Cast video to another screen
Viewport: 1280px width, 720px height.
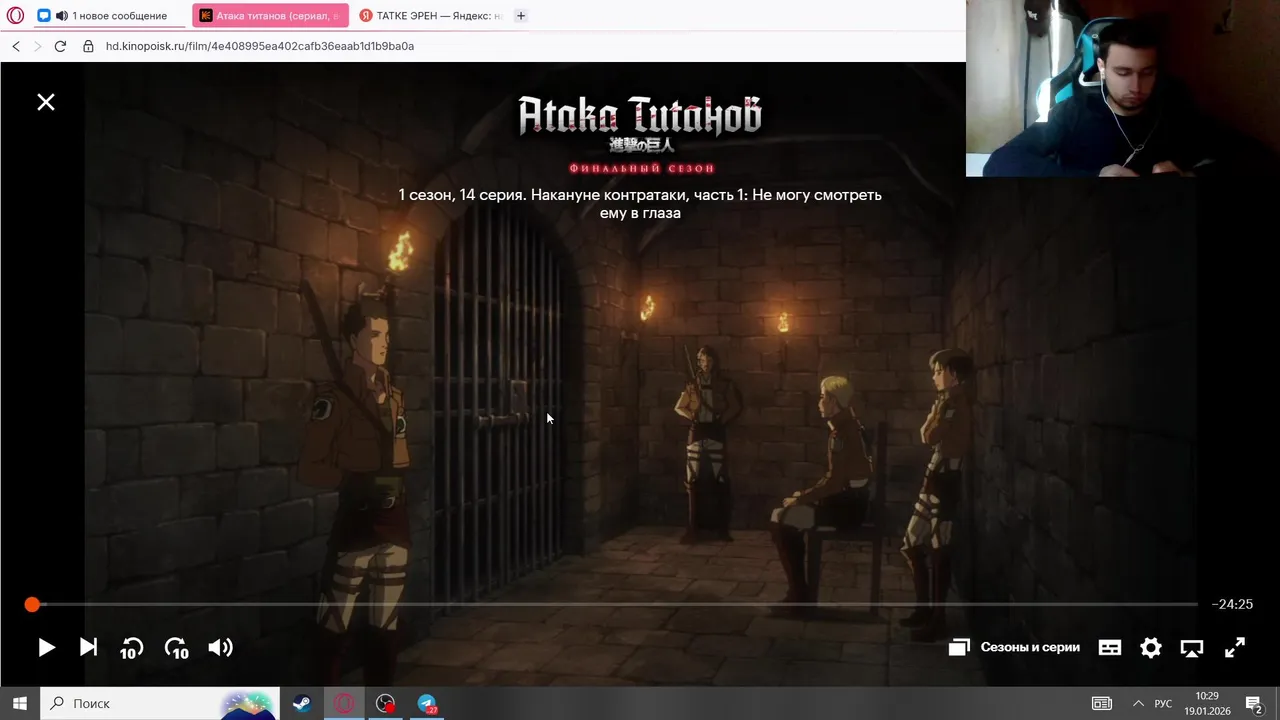1192,648
